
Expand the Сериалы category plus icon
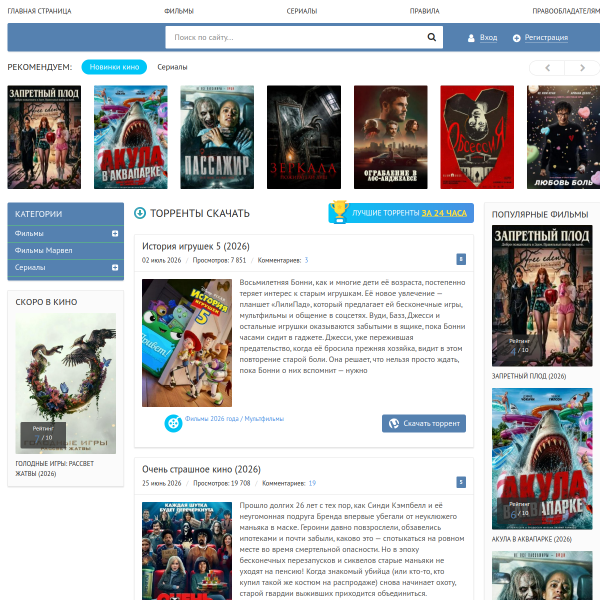(x=115, y=267)
